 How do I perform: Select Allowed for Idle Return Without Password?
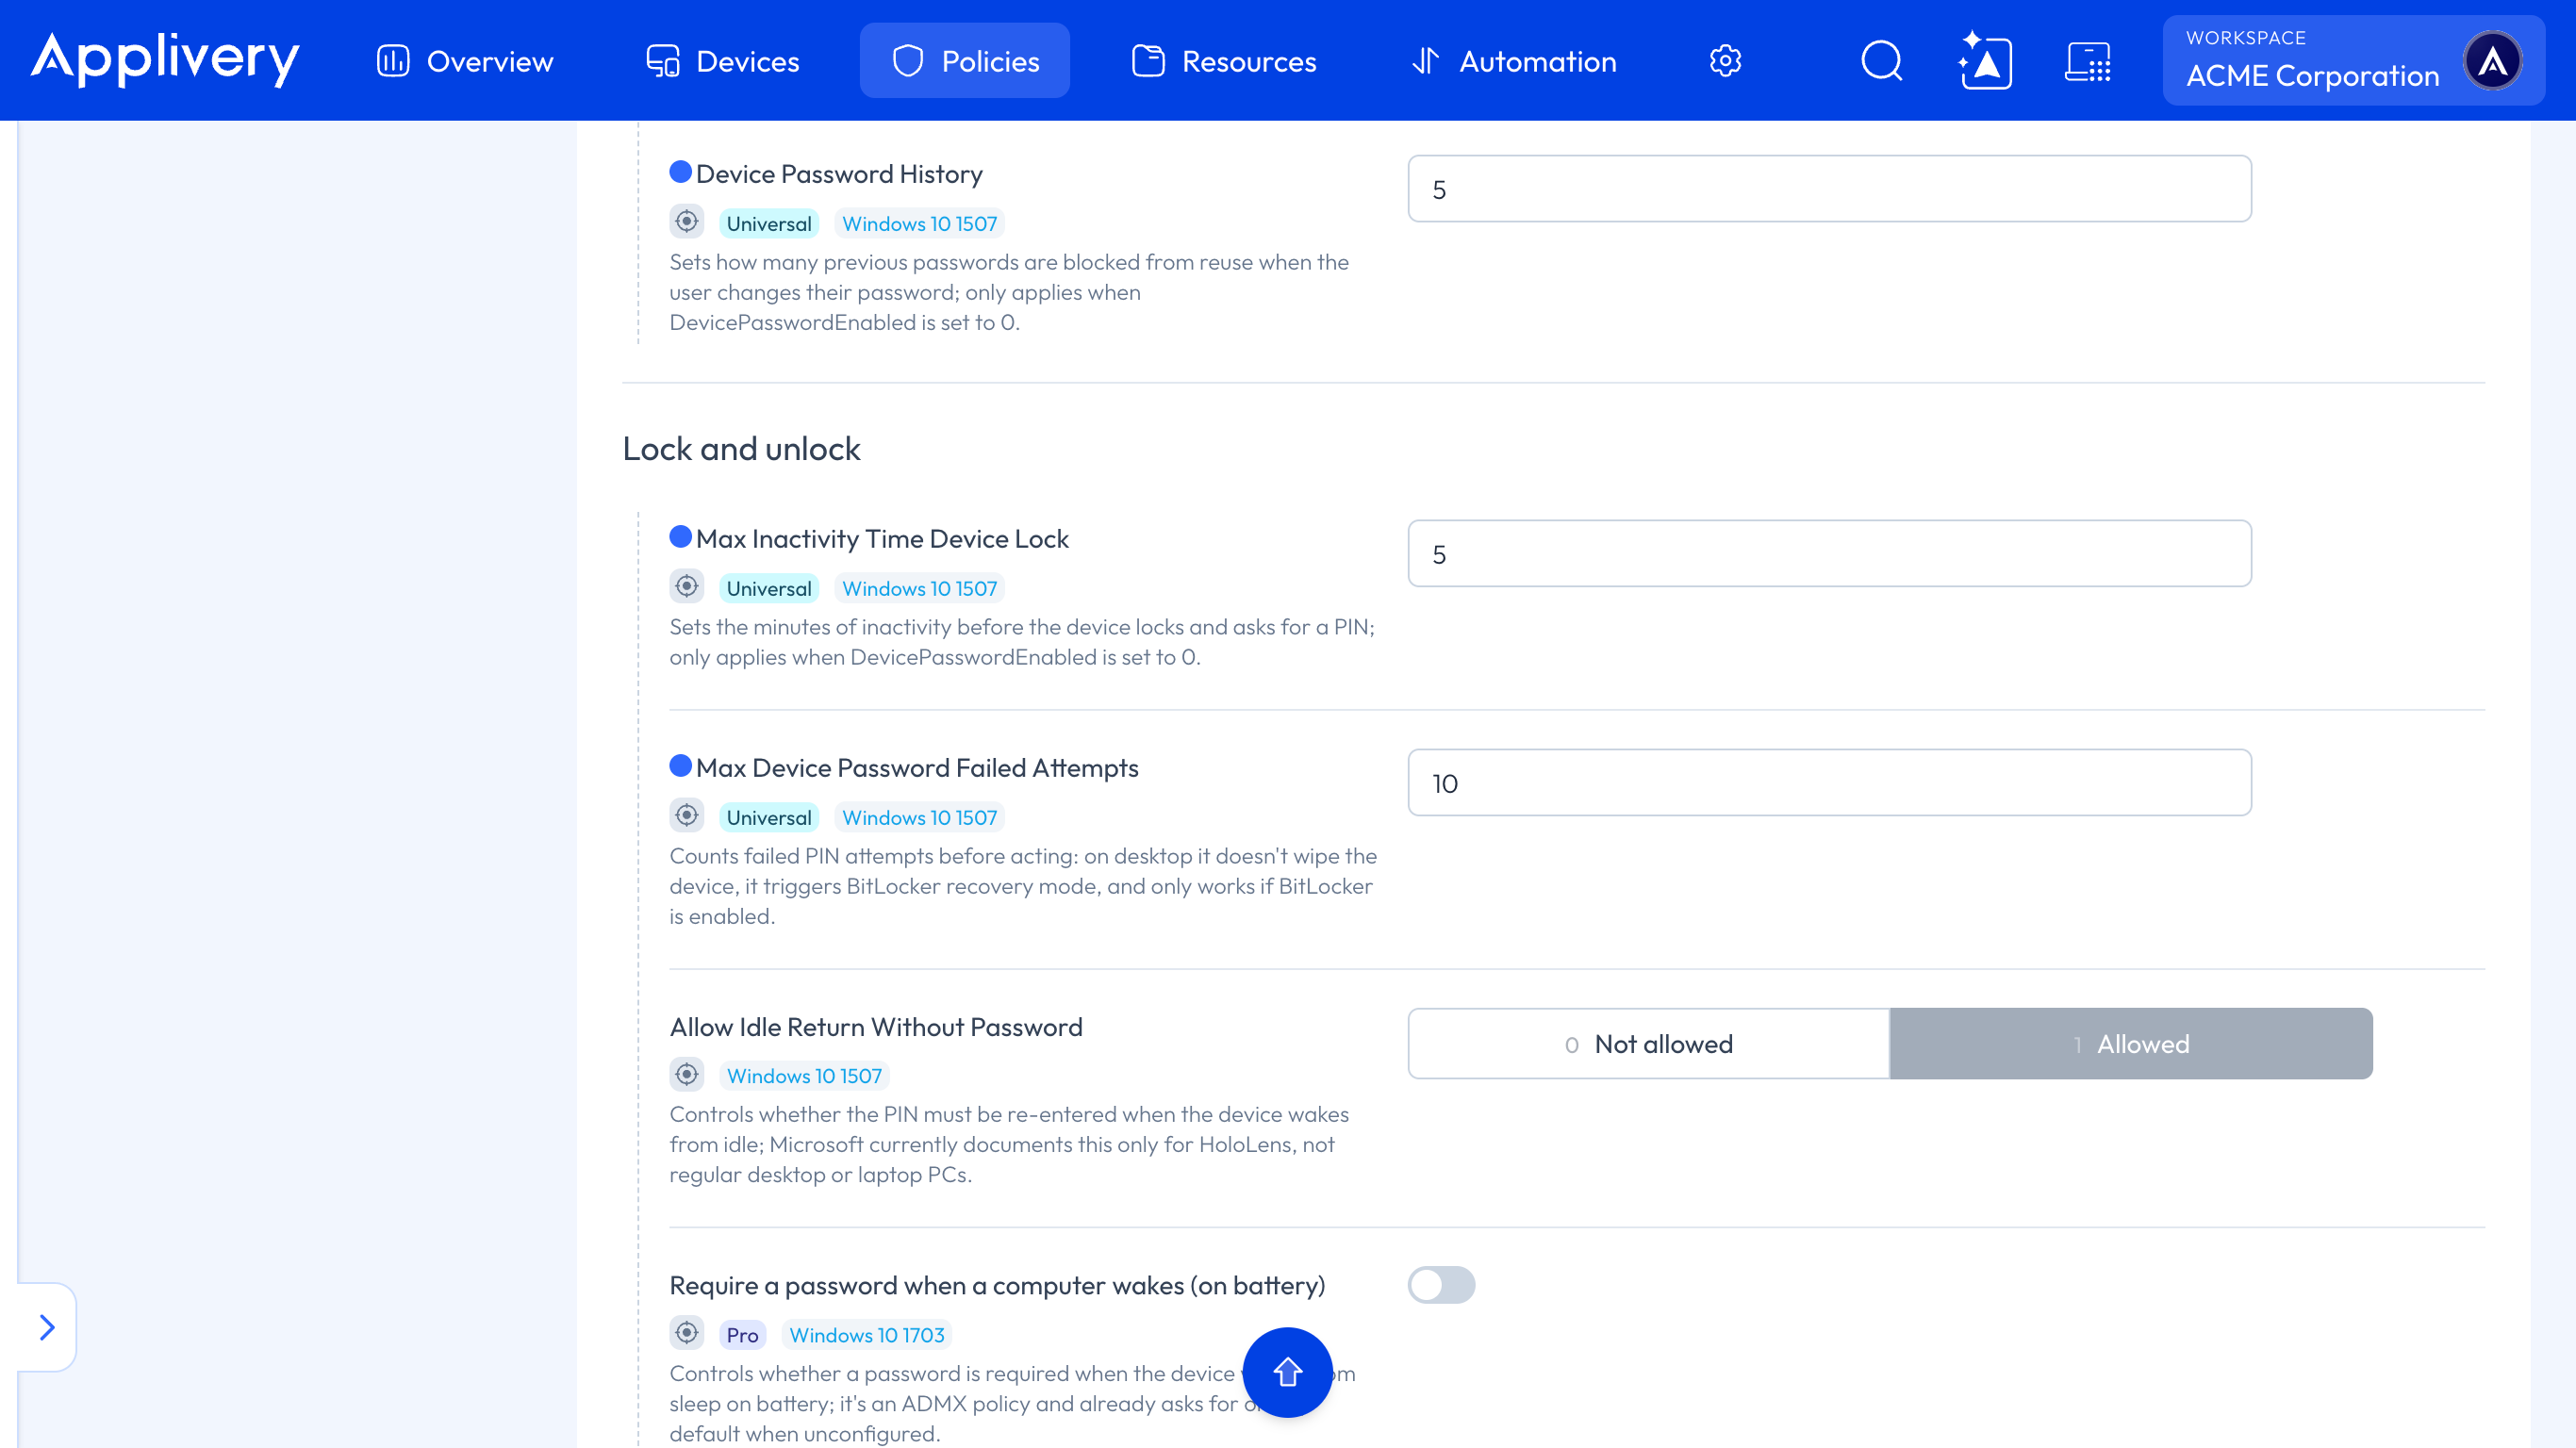pyautogui.click(x=2131, y=1043)
